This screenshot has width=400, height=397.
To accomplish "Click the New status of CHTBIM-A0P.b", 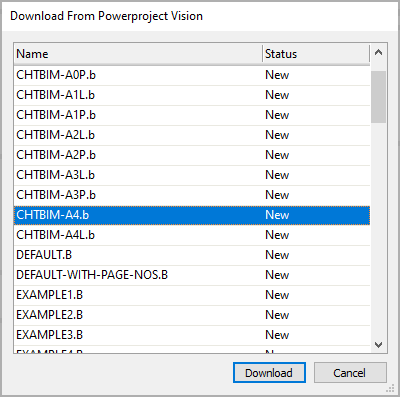I will coord(277,75).
